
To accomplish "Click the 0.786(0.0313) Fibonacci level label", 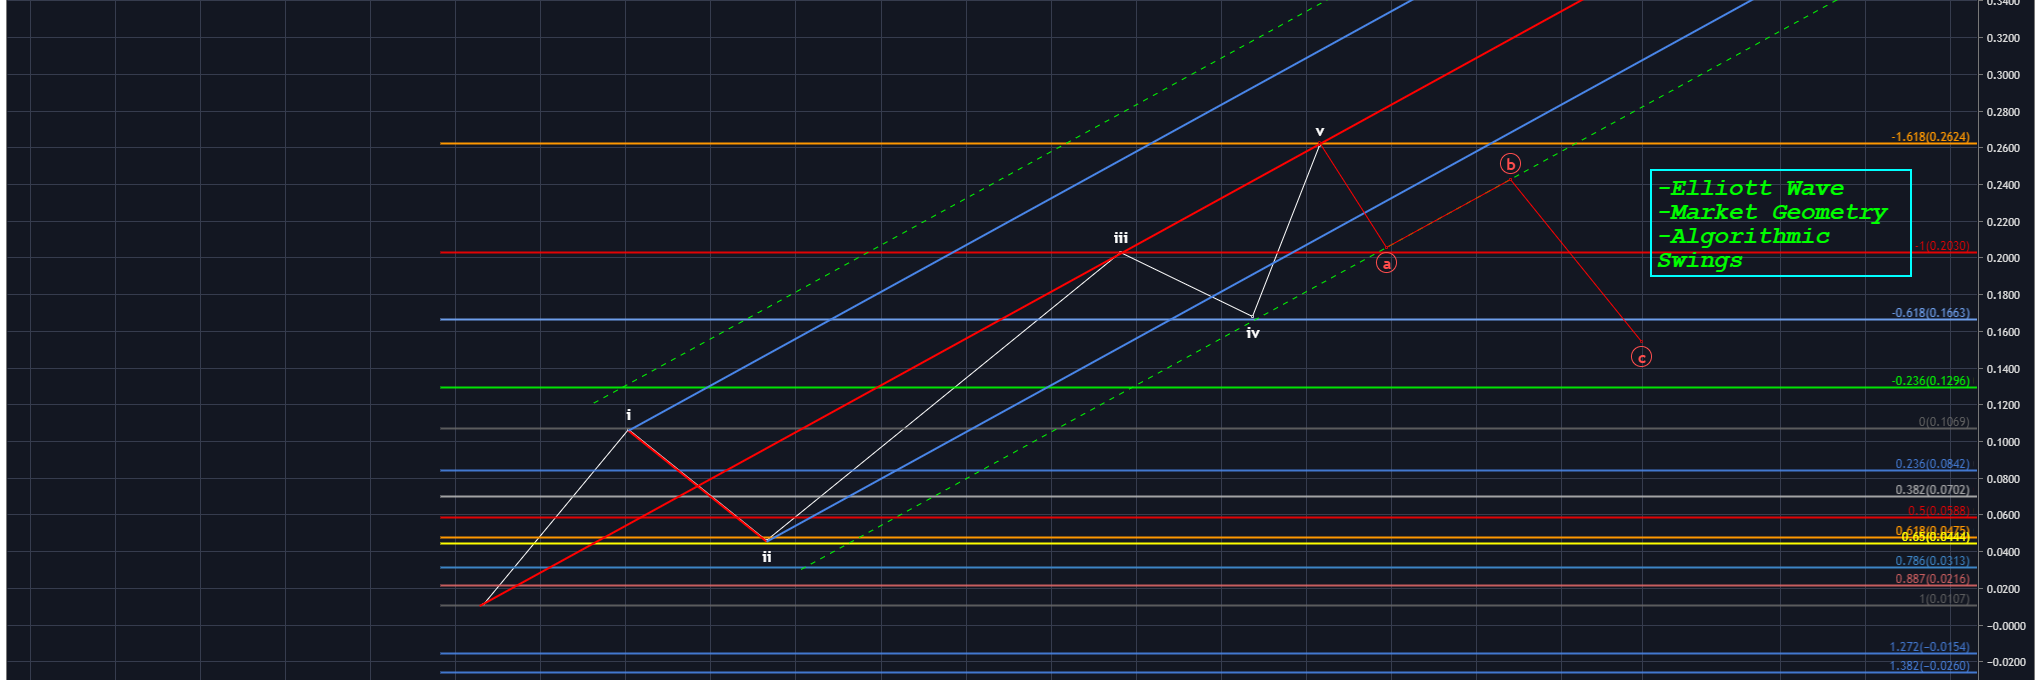I will [1933, 561].
